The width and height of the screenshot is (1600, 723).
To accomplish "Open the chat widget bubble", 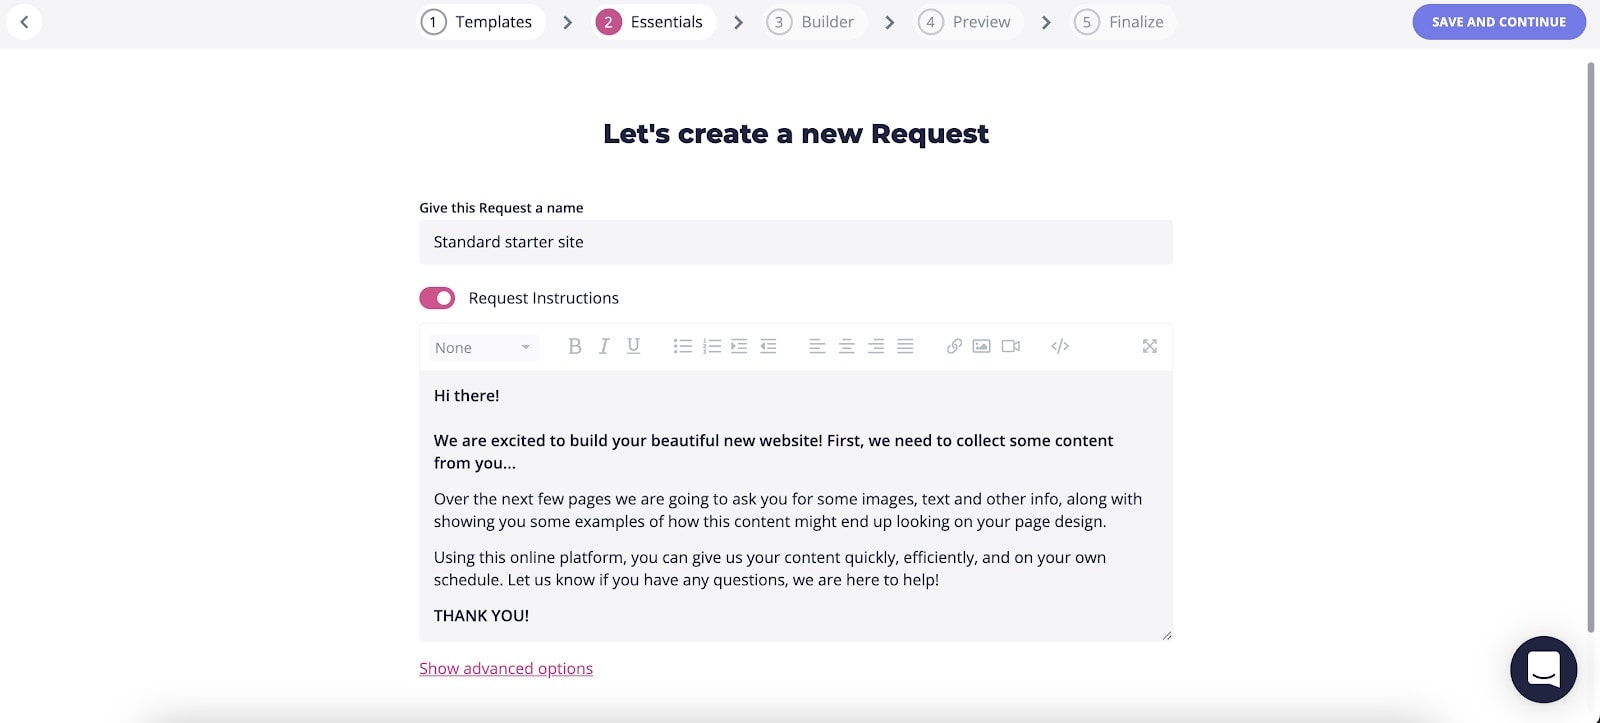I will point(1544,669).
